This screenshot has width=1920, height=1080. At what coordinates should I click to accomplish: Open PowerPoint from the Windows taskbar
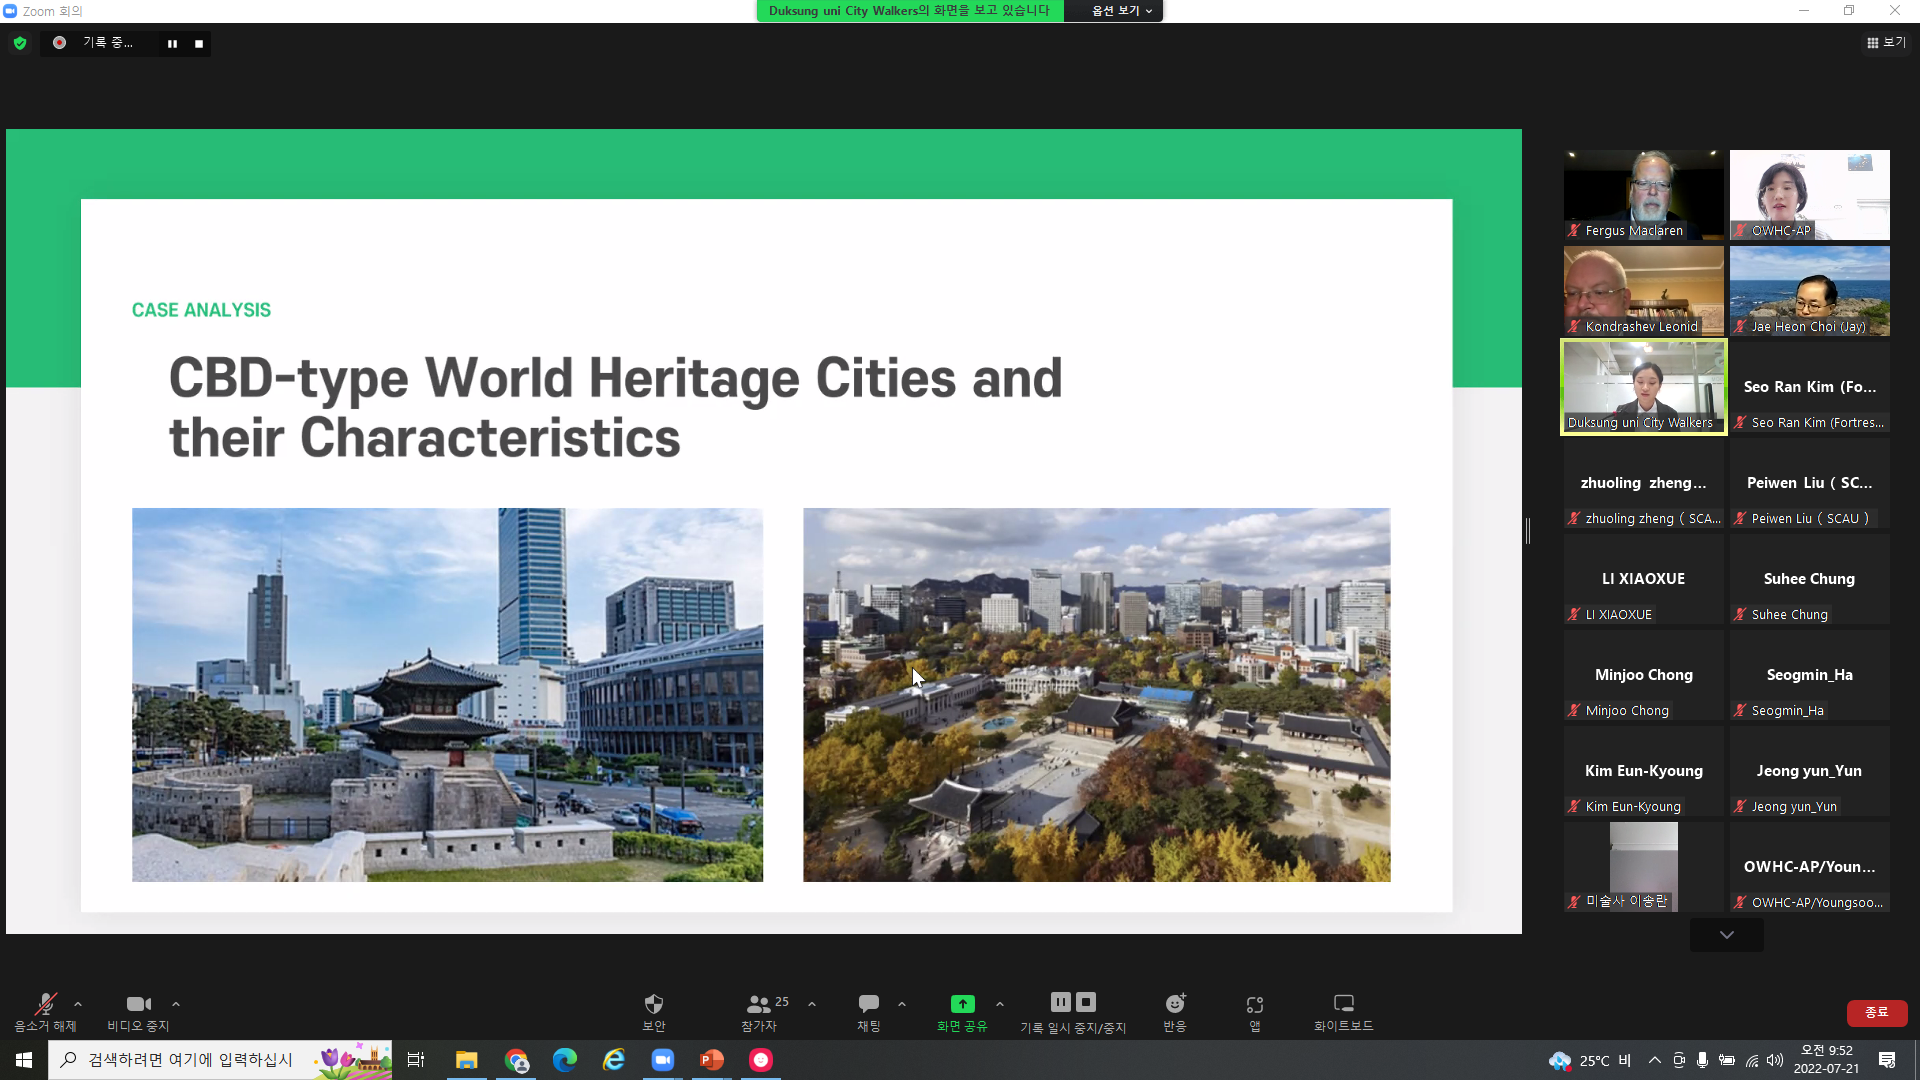point(711,1060)
